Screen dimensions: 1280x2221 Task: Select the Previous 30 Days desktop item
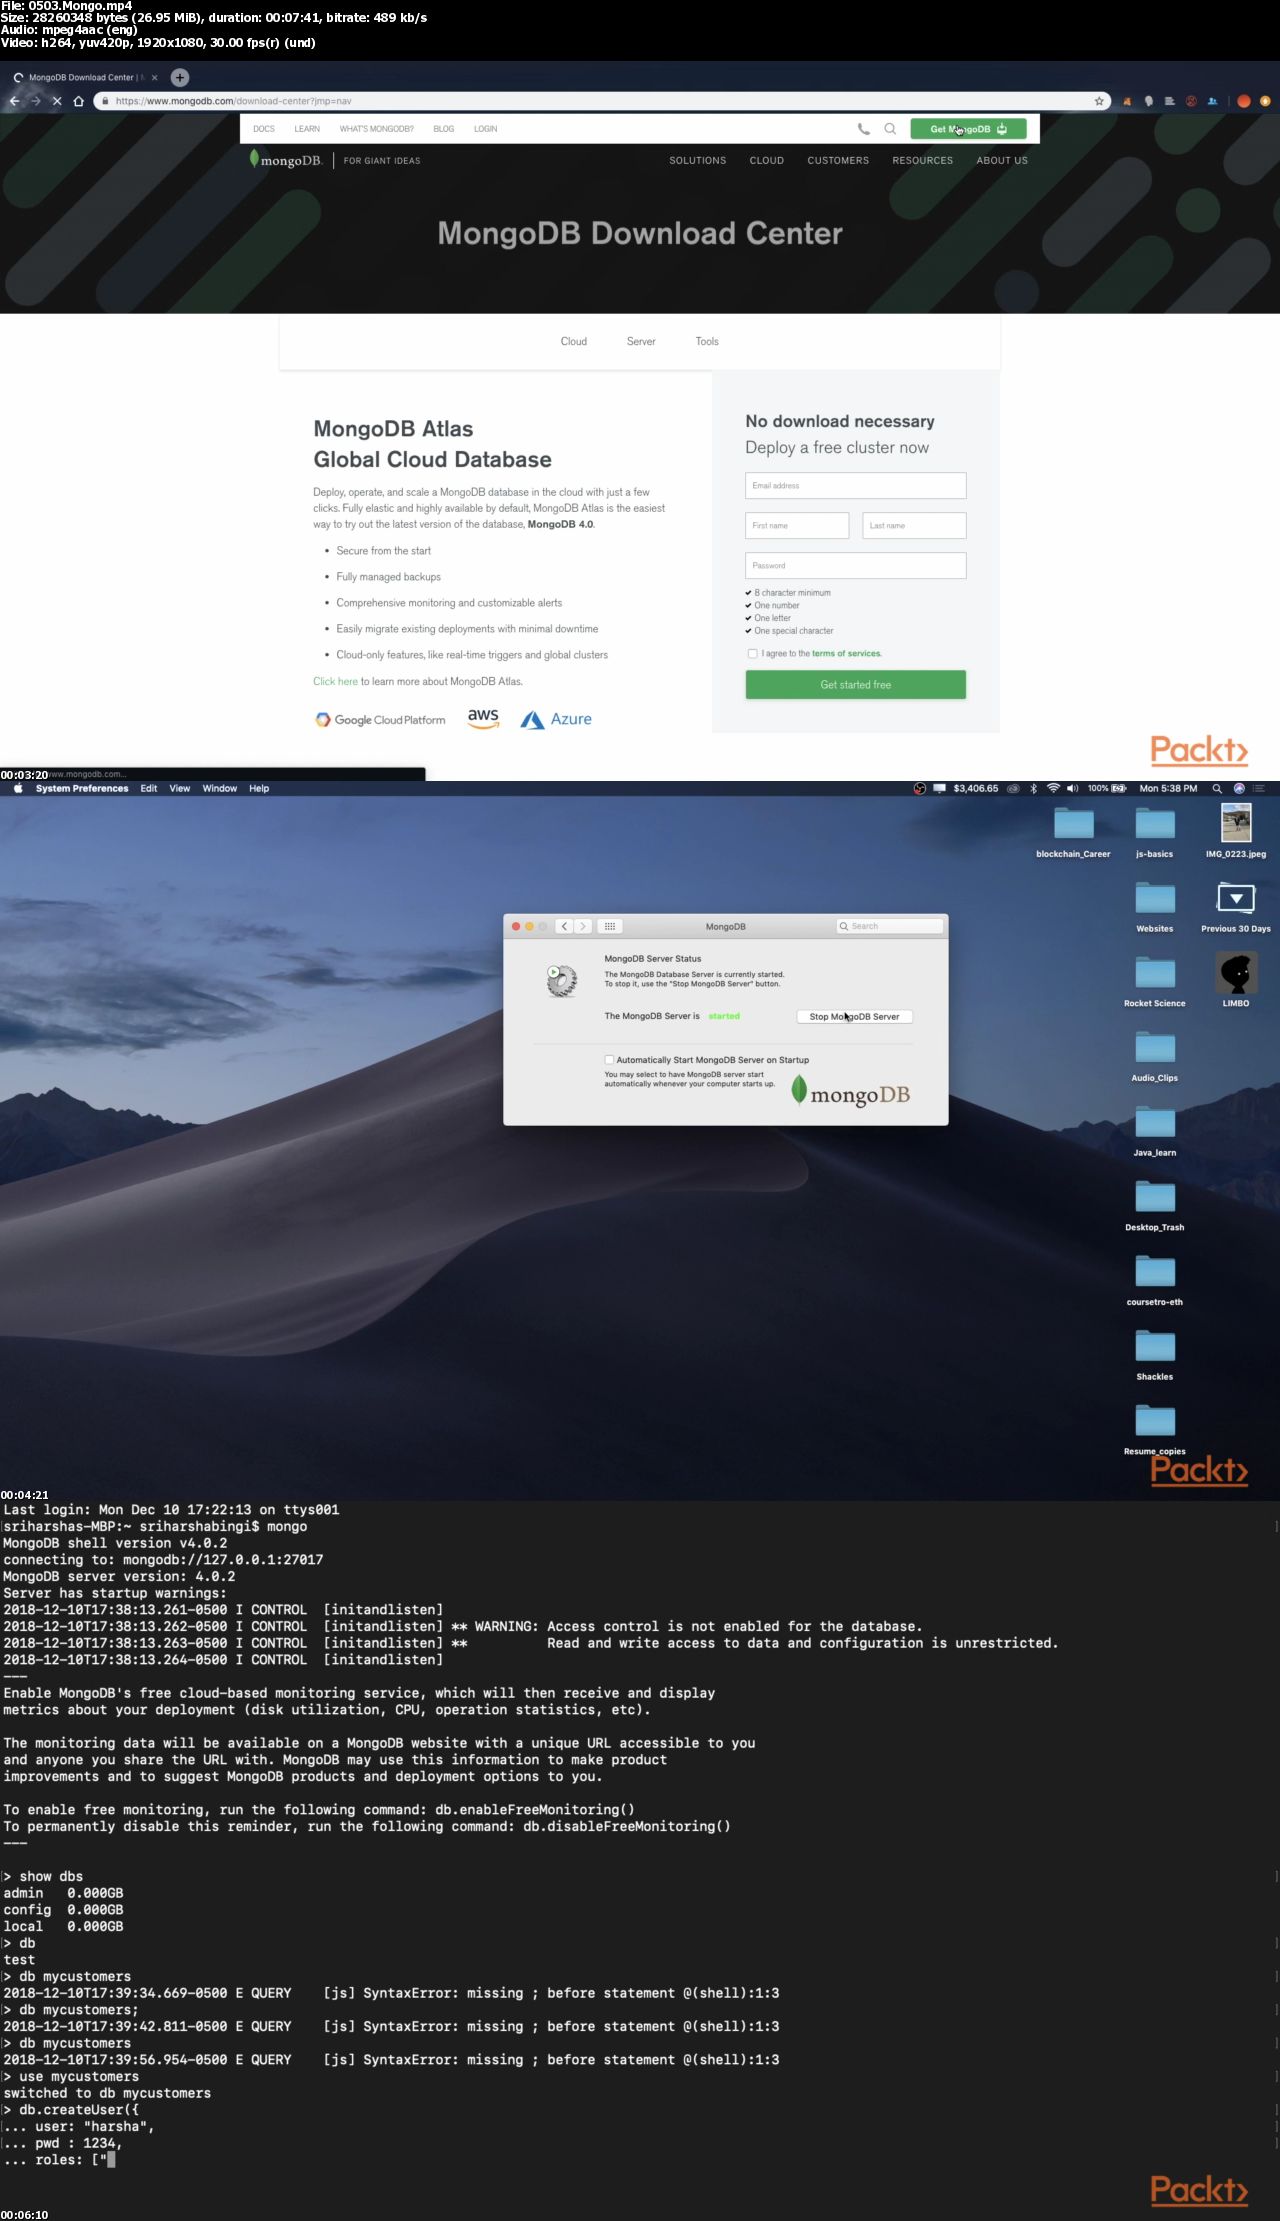(1236, 907)
